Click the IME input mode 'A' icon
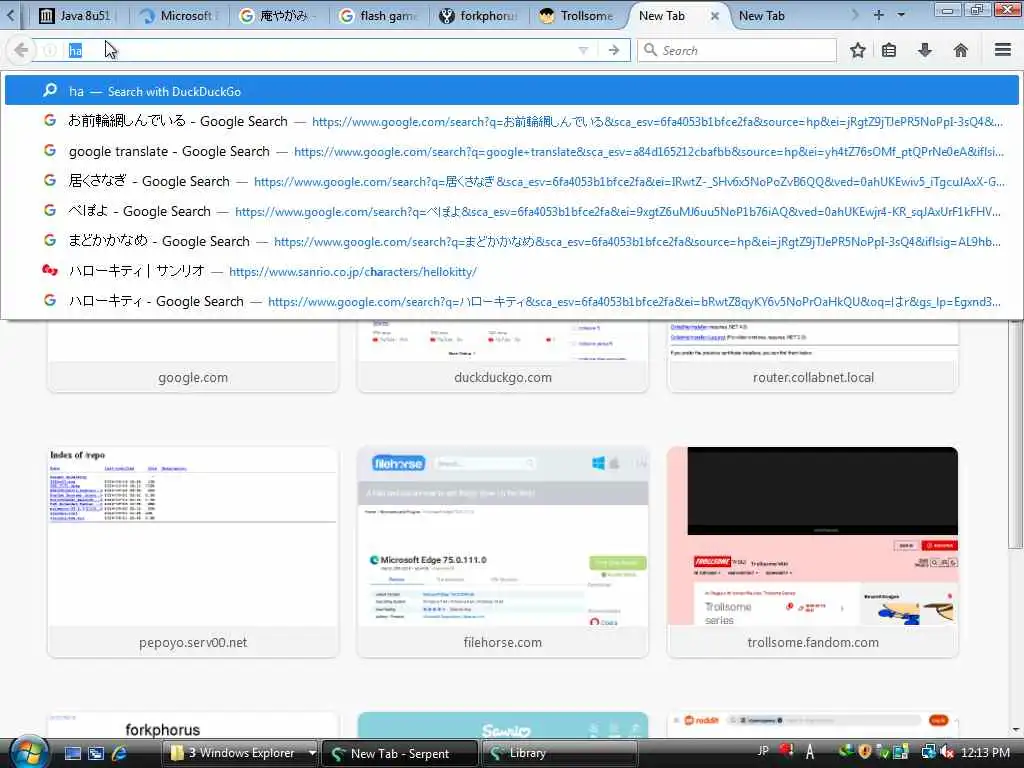 [810, 752]
